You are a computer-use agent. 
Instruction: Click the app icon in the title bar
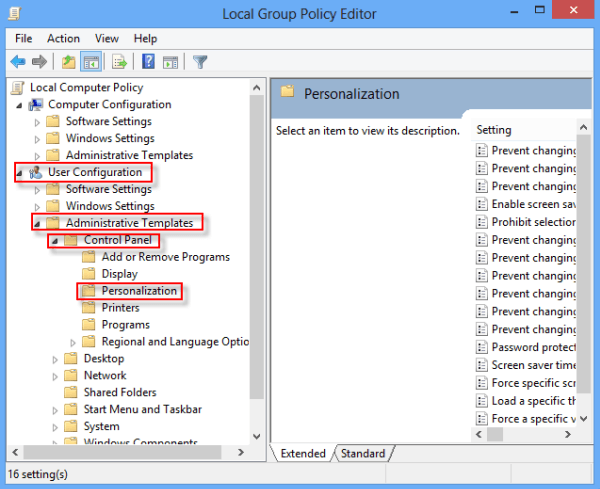point(15,14)
